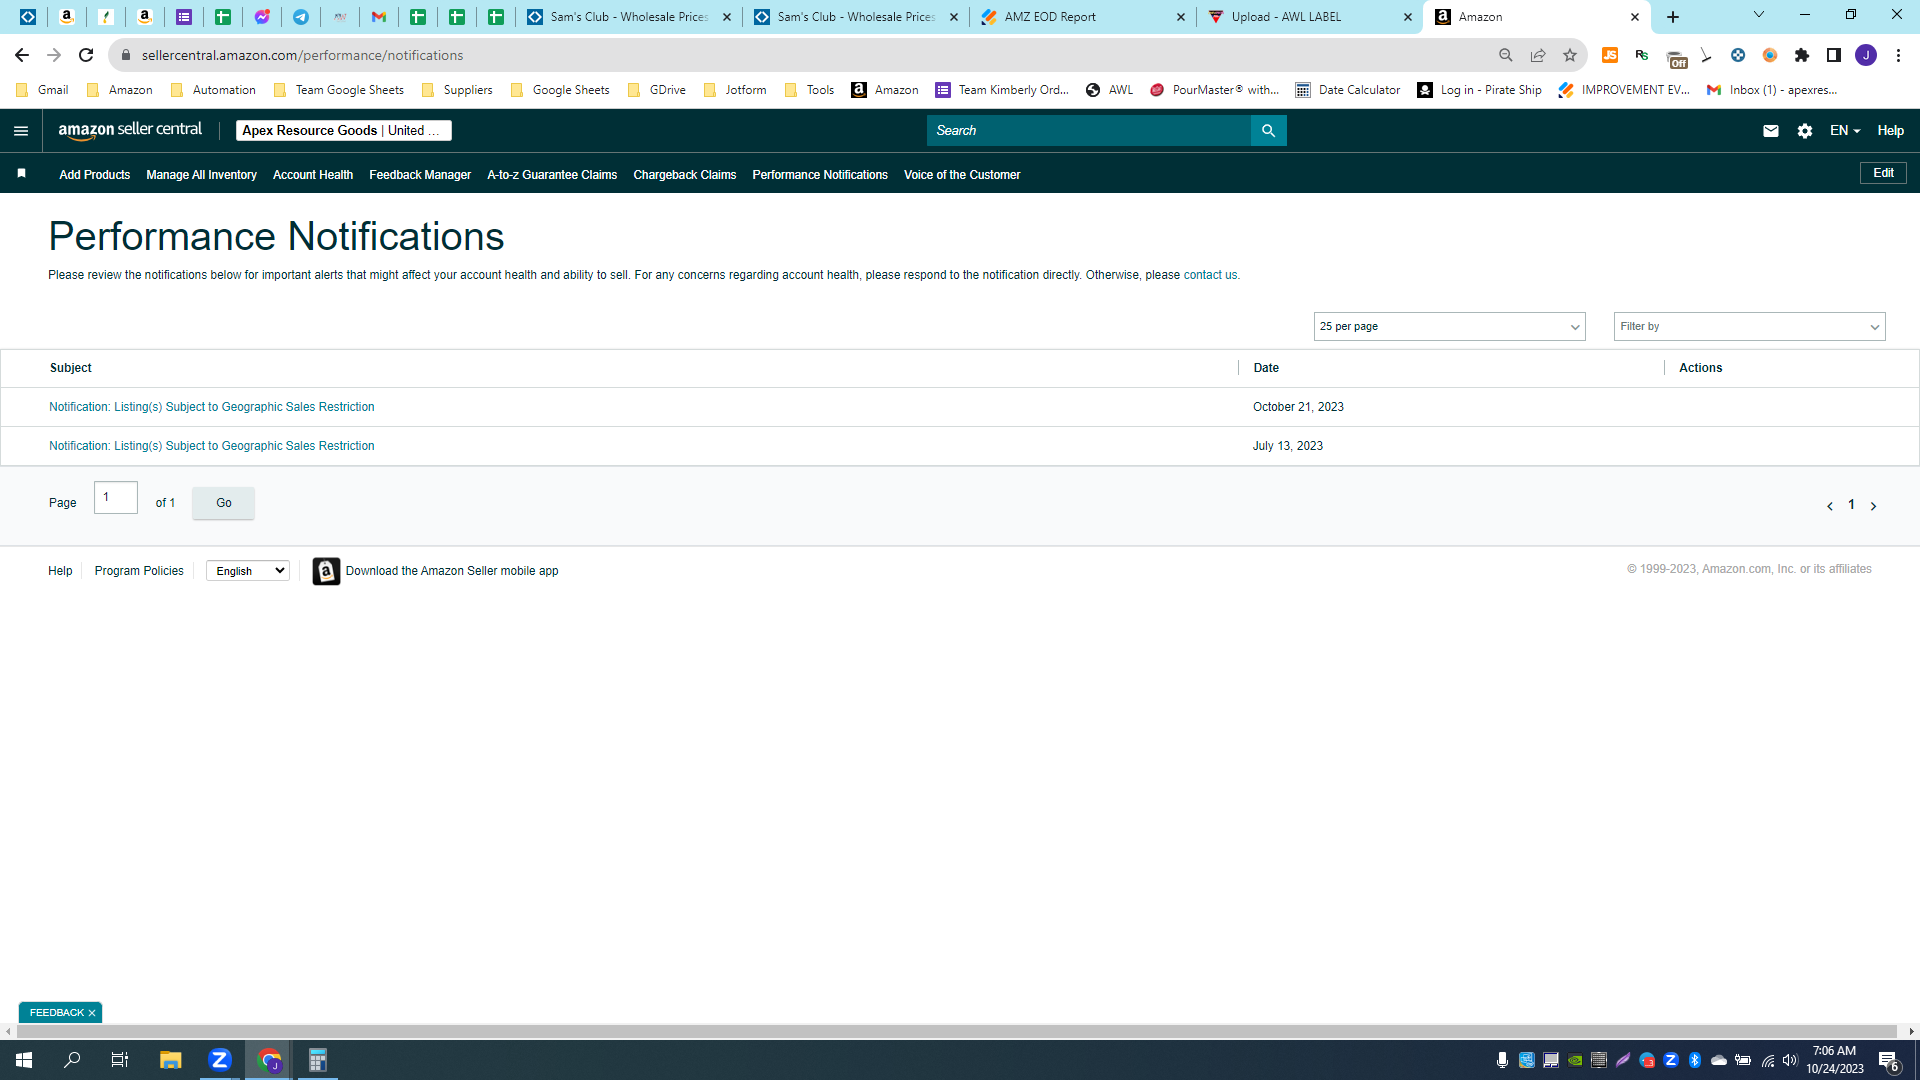
Task: Expand the EN language selector
Action: [x=1845, y=131]
